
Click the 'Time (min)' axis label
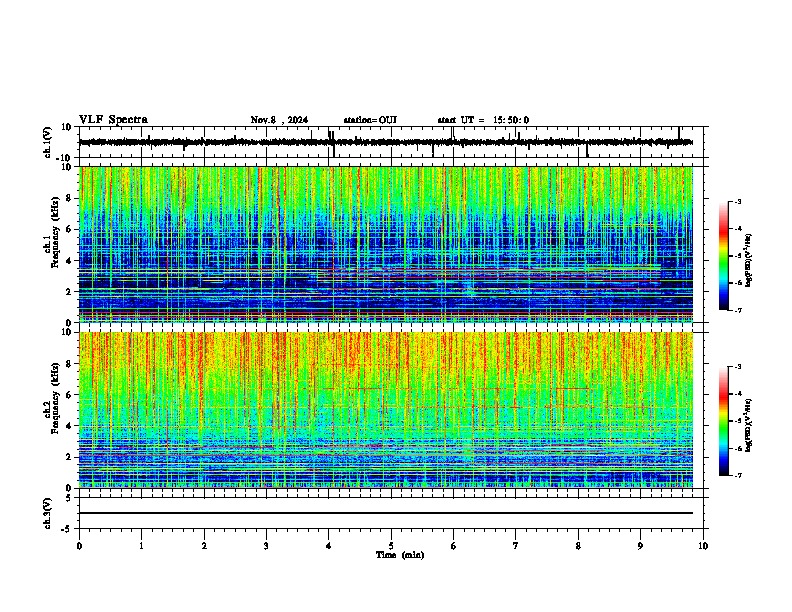(x=400, y=555)
